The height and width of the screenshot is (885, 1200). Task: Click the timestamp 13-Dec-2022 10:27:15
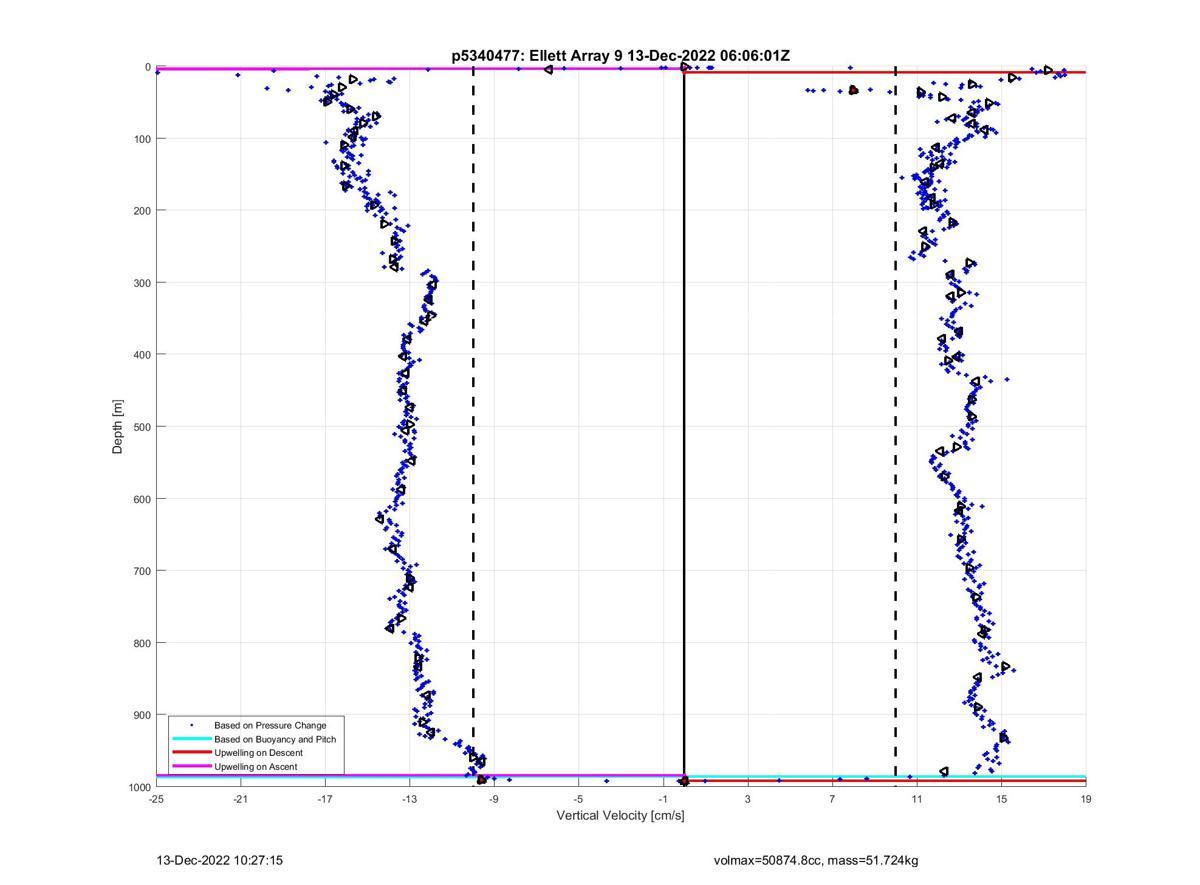click(x=220, y=860)
